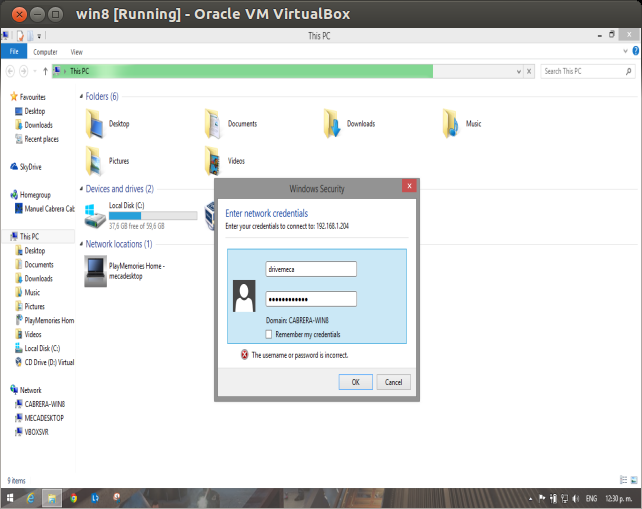Viewport: 642px width, 509px height.
Task: Click the Back navigation arrow
Action: pyautogui.click(x=10, y=71)
